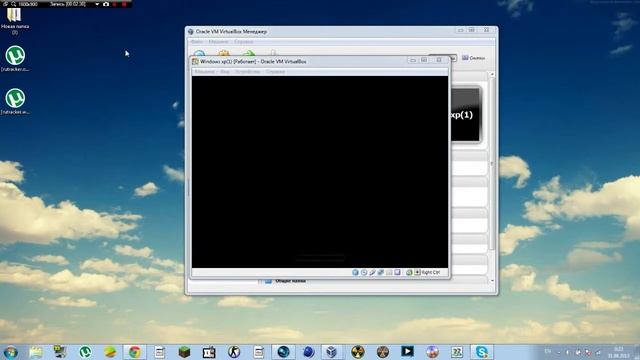This screenshot has width=640, height=360.
Task: Click the green arrow Start icon in Manager toolbar
Action: coord(249,53)
